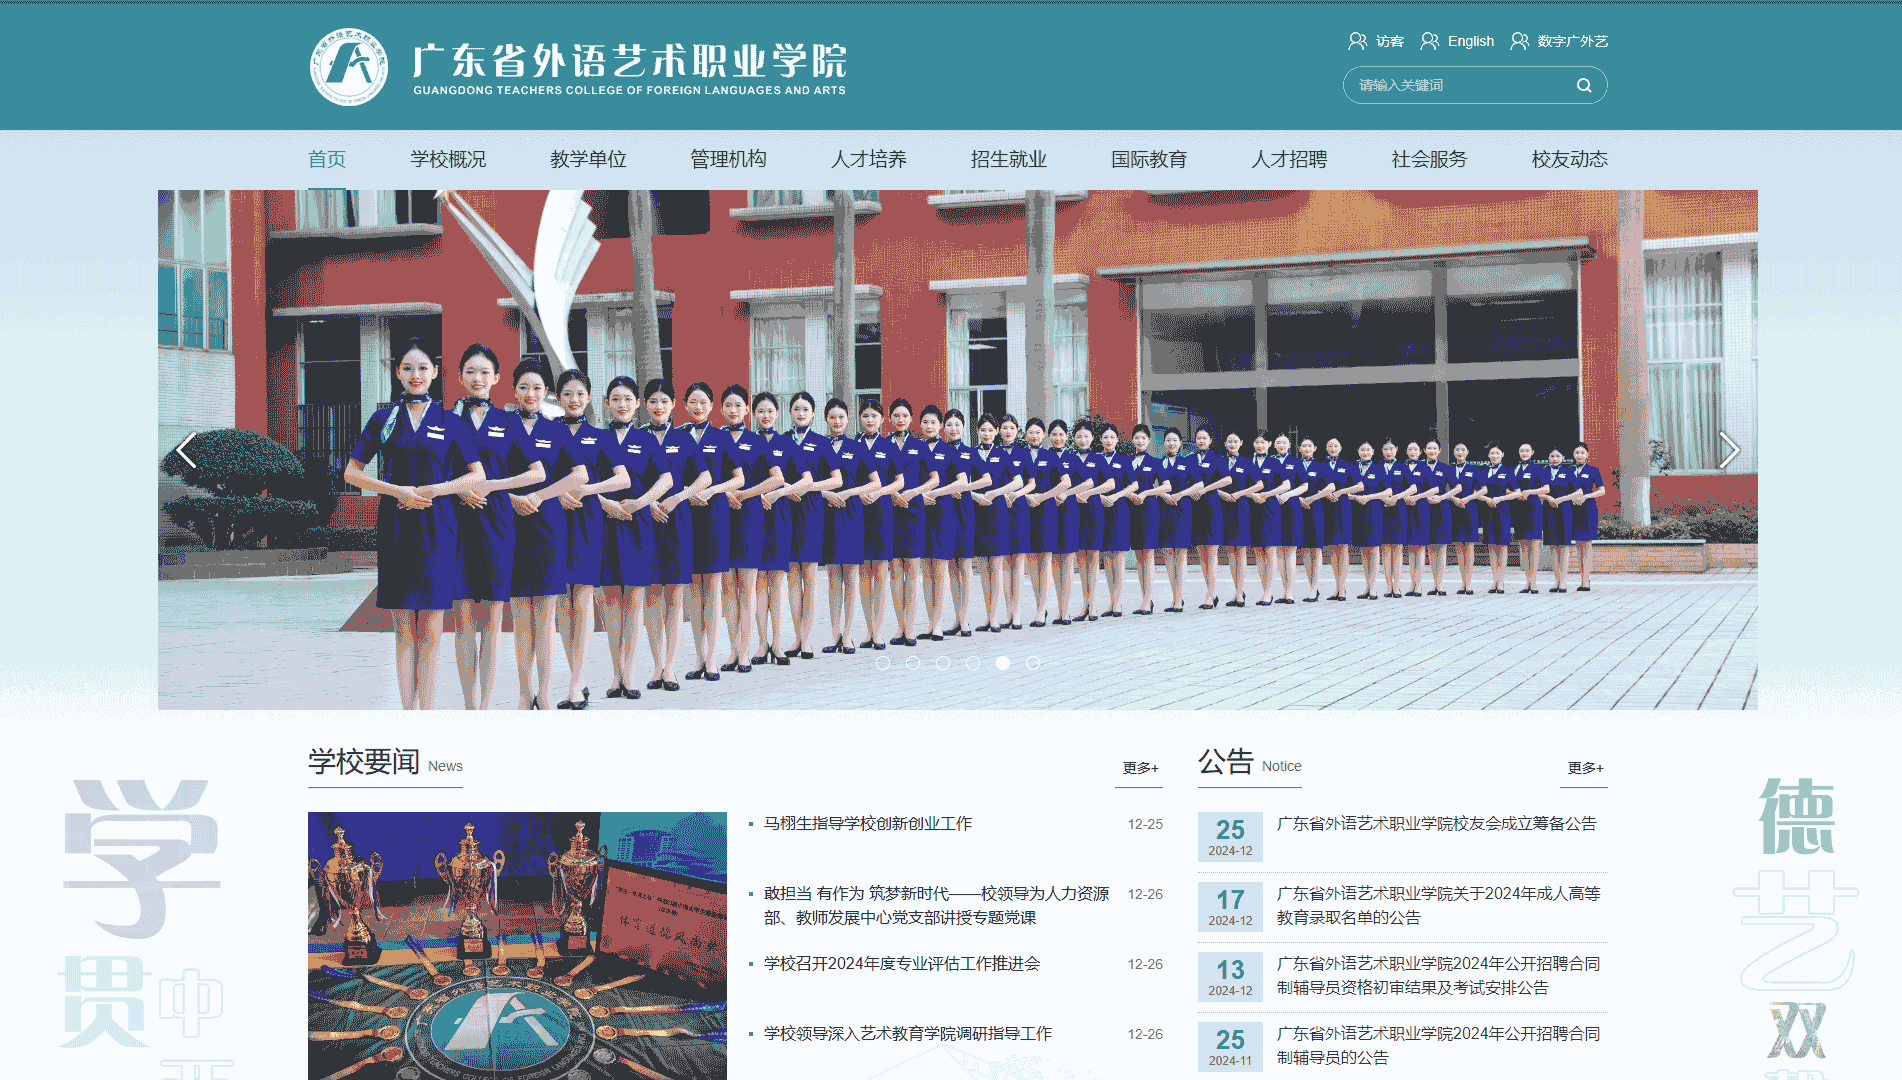Go to previous banner slide arrow
Image resolution: width=1902 pixels, height=1080 pixels.
(x=186, y=450)
